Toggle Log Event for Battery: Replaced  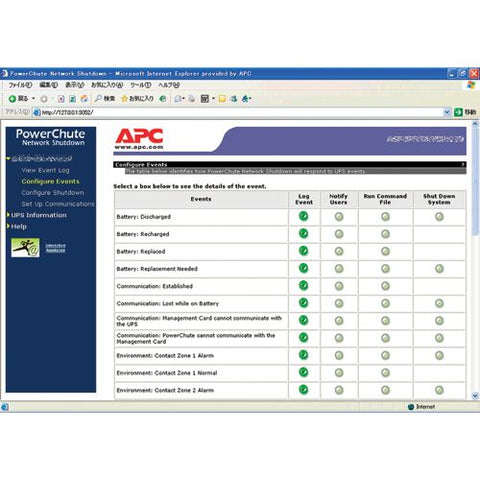point(303,251)
